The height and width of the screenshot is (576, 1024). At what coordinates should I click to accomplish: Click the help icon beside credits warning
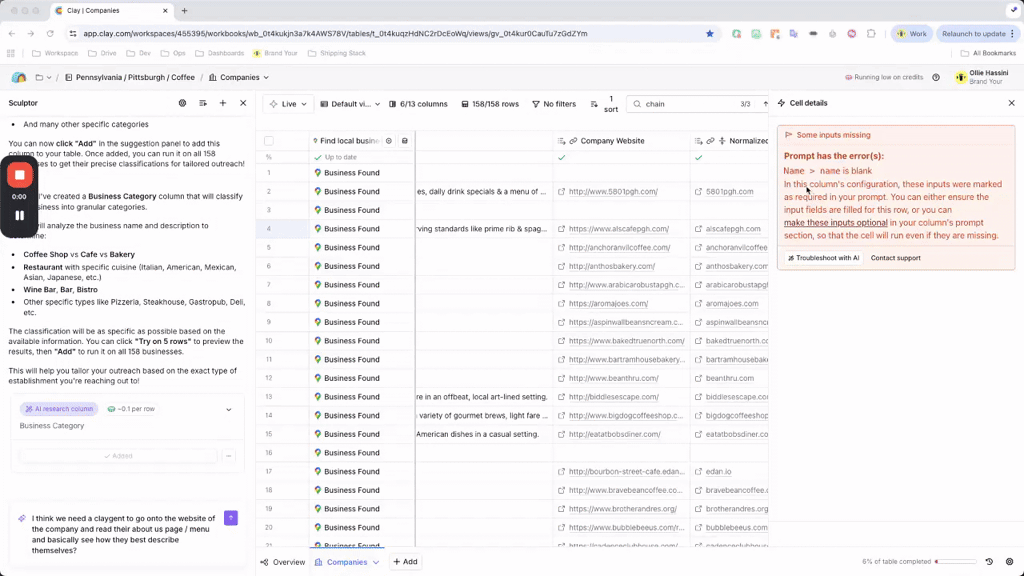coord(936,77)
